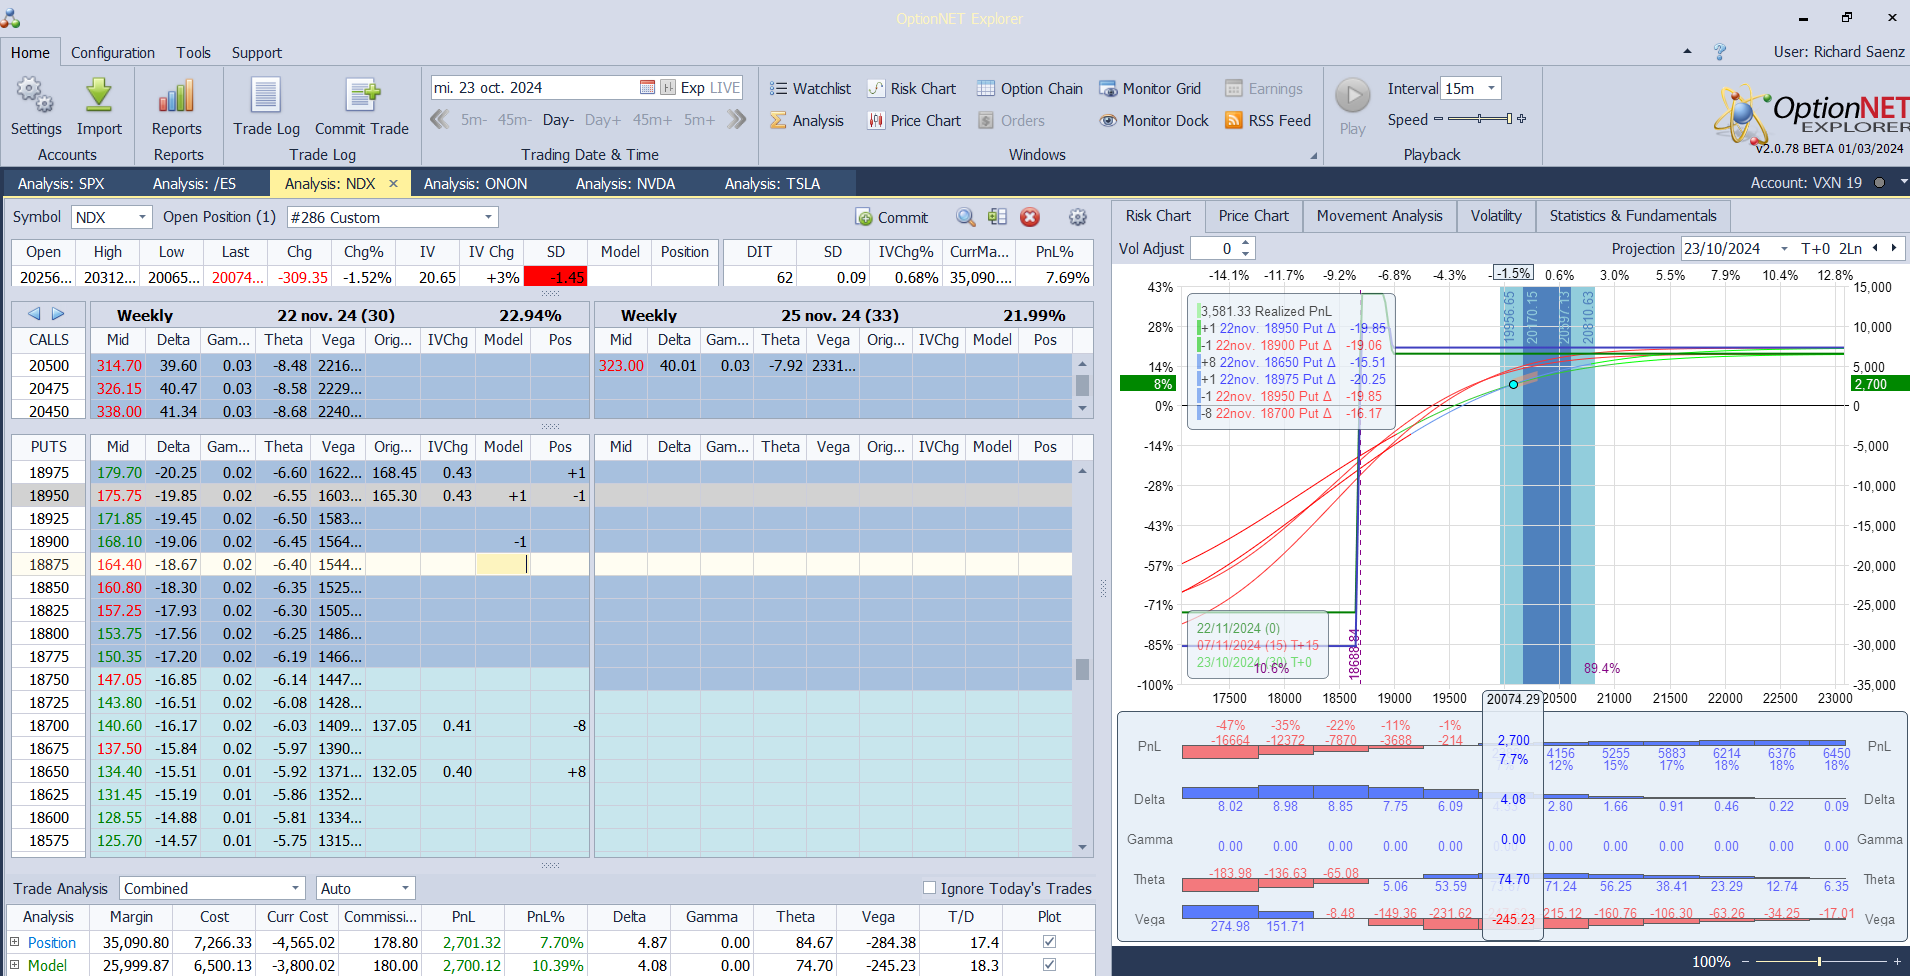Open the Auto dropdown
This screenshot has width=1910, height=976.
coord(405,888)
